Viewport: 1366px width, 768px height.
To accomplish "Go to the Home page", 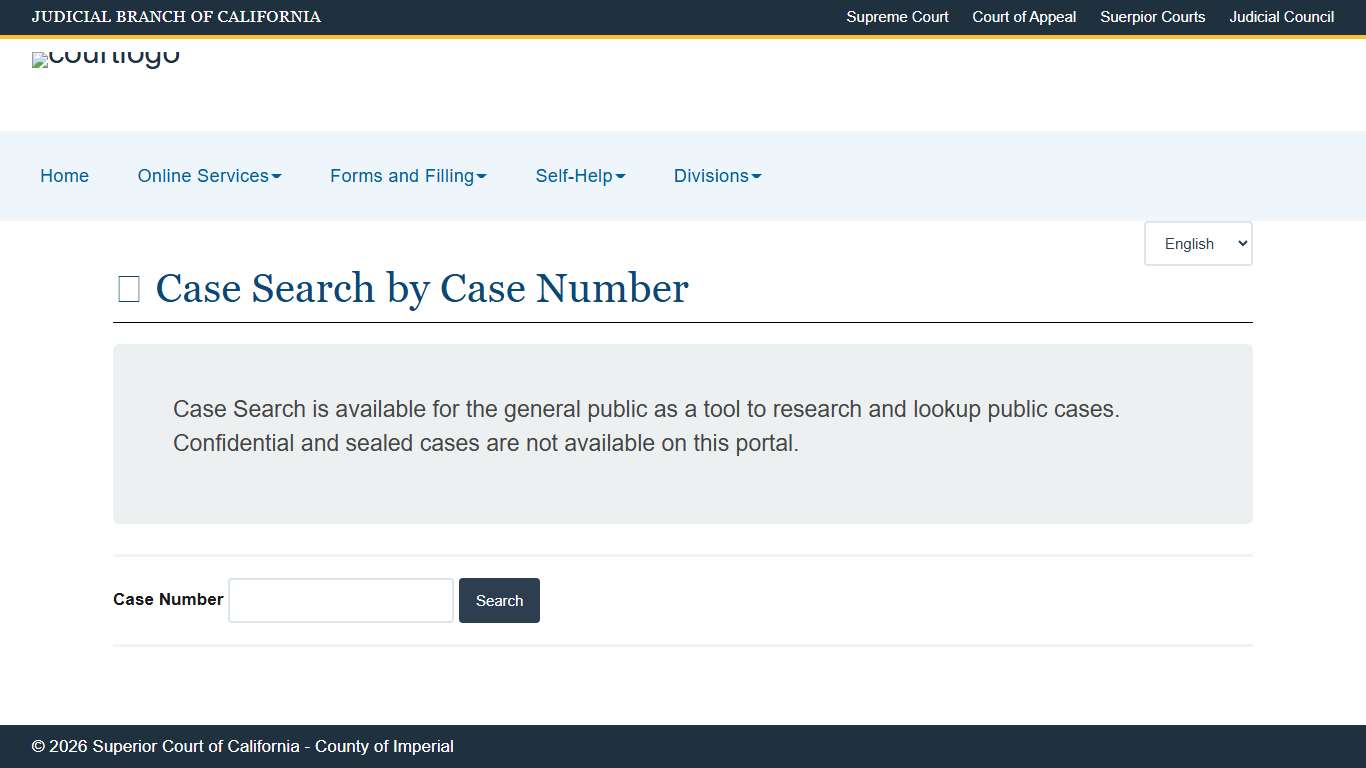I will pyautogui.click(x=64, y=176).
